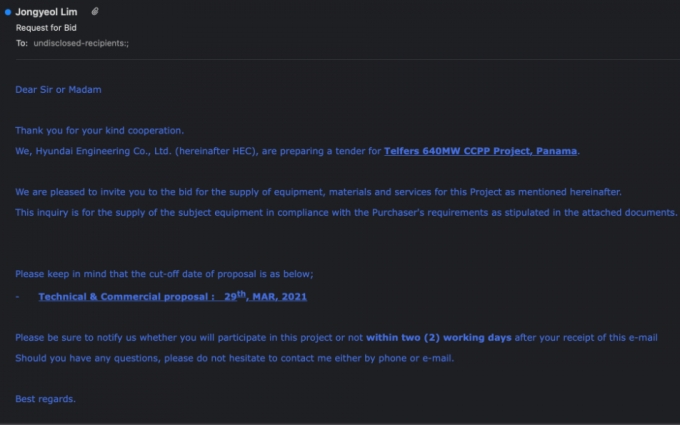The width and height of the screenshot is (680, 425).
Task: Click Thank you for your kind cooperation line
Action: [x=100, y=131]
